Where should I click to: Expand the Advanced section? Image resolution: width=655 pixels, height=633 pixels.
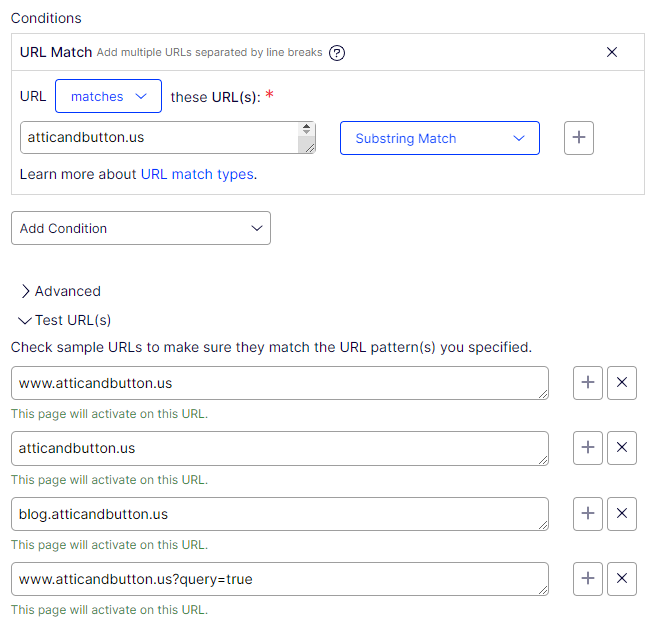[x=60, y=291]
